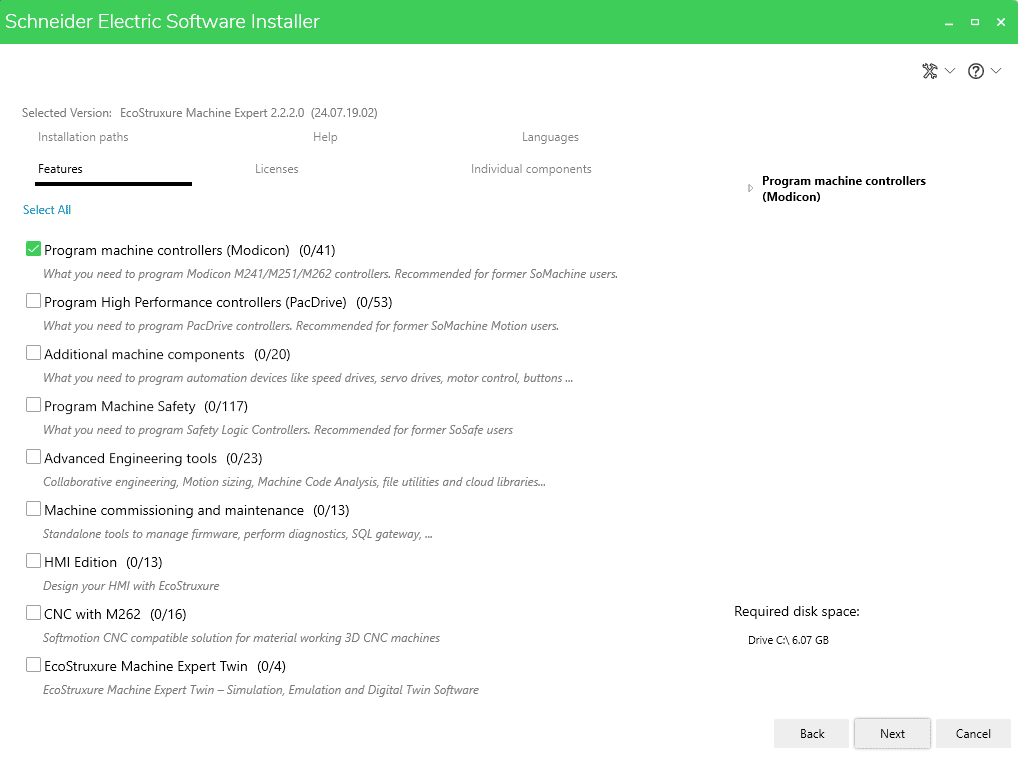Image resolution: width=1018 pixels, height=763 pixels.
Task: Expand dropdown arrow beside help icon
Action: (996, 71)
